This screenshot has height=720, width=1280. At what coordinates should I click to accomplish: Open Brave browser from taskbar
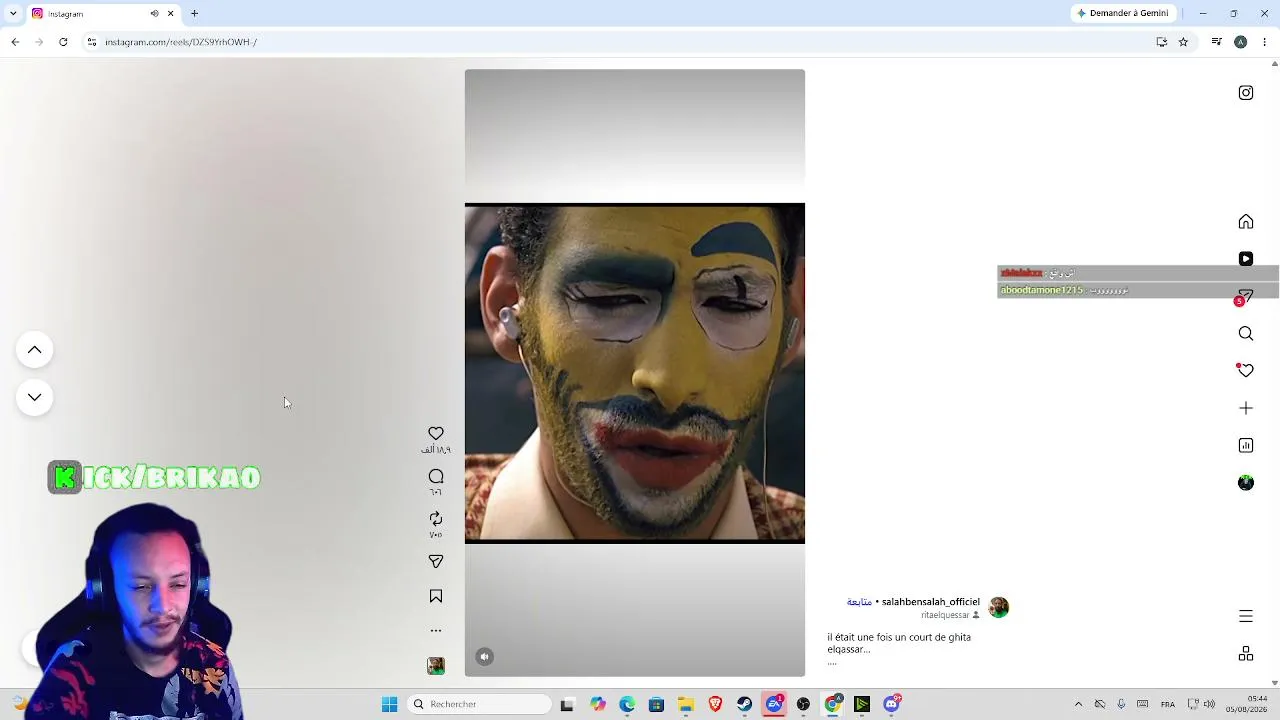(x=715, y=704)
